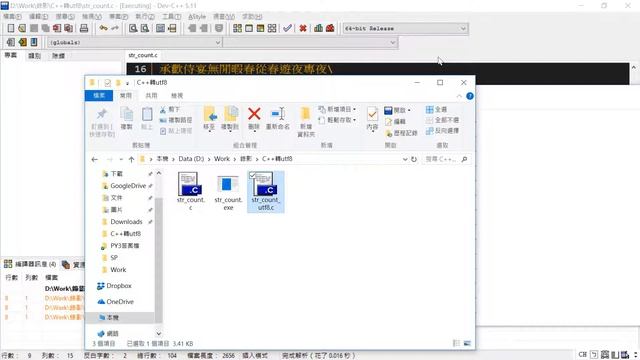Click the Run icon in Dev-C++ toolbar

pyautogui.click(x=249, y=28)
